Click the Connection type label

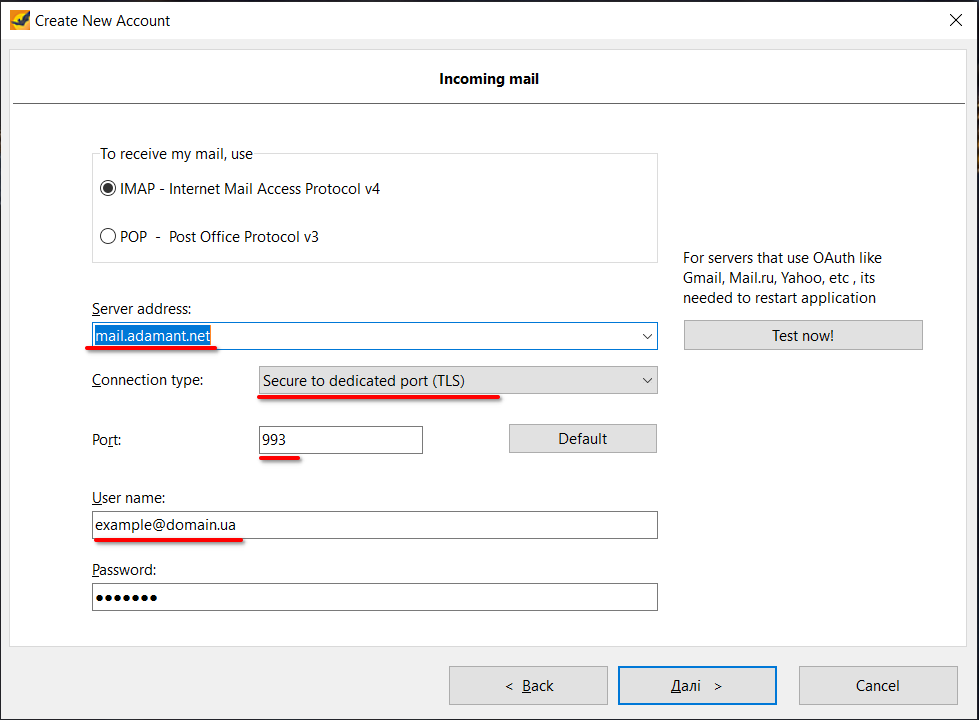147,380
